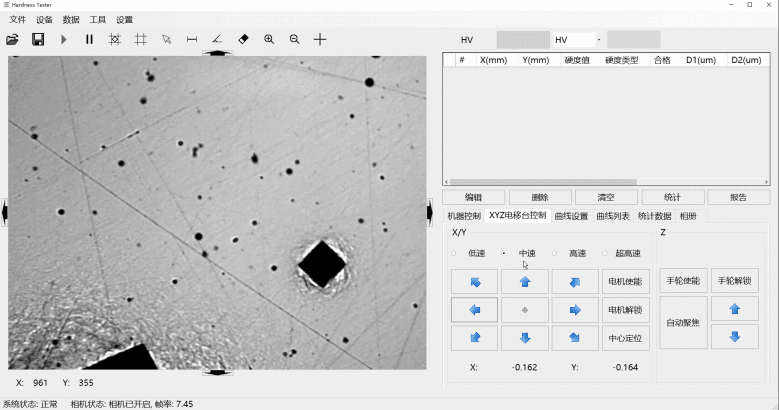779x410 pixels.
Task: Click the save disk icon in toolbar
Action: point(38,39)
